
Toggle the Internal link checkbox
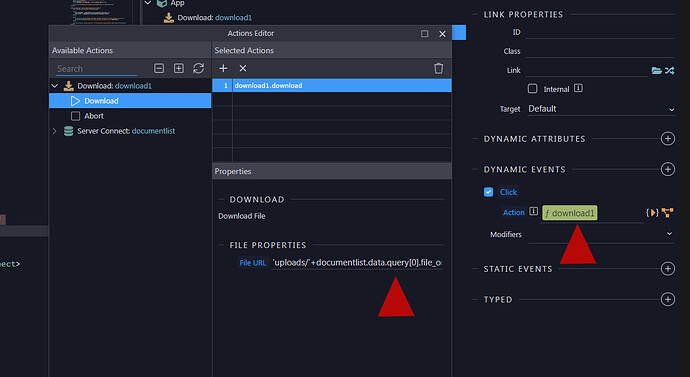click(532, 89)
